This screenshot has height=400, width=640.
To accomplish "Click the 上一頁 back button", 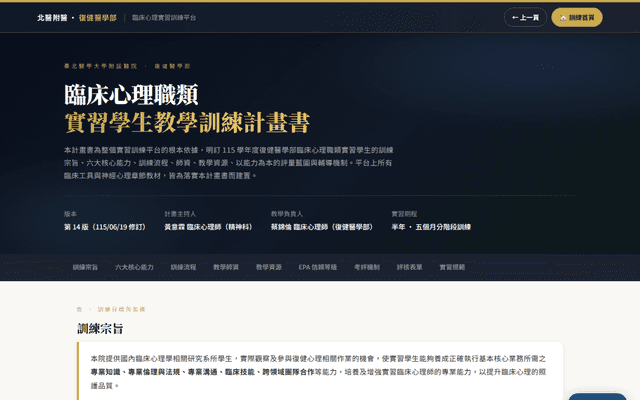I will 525,18.
